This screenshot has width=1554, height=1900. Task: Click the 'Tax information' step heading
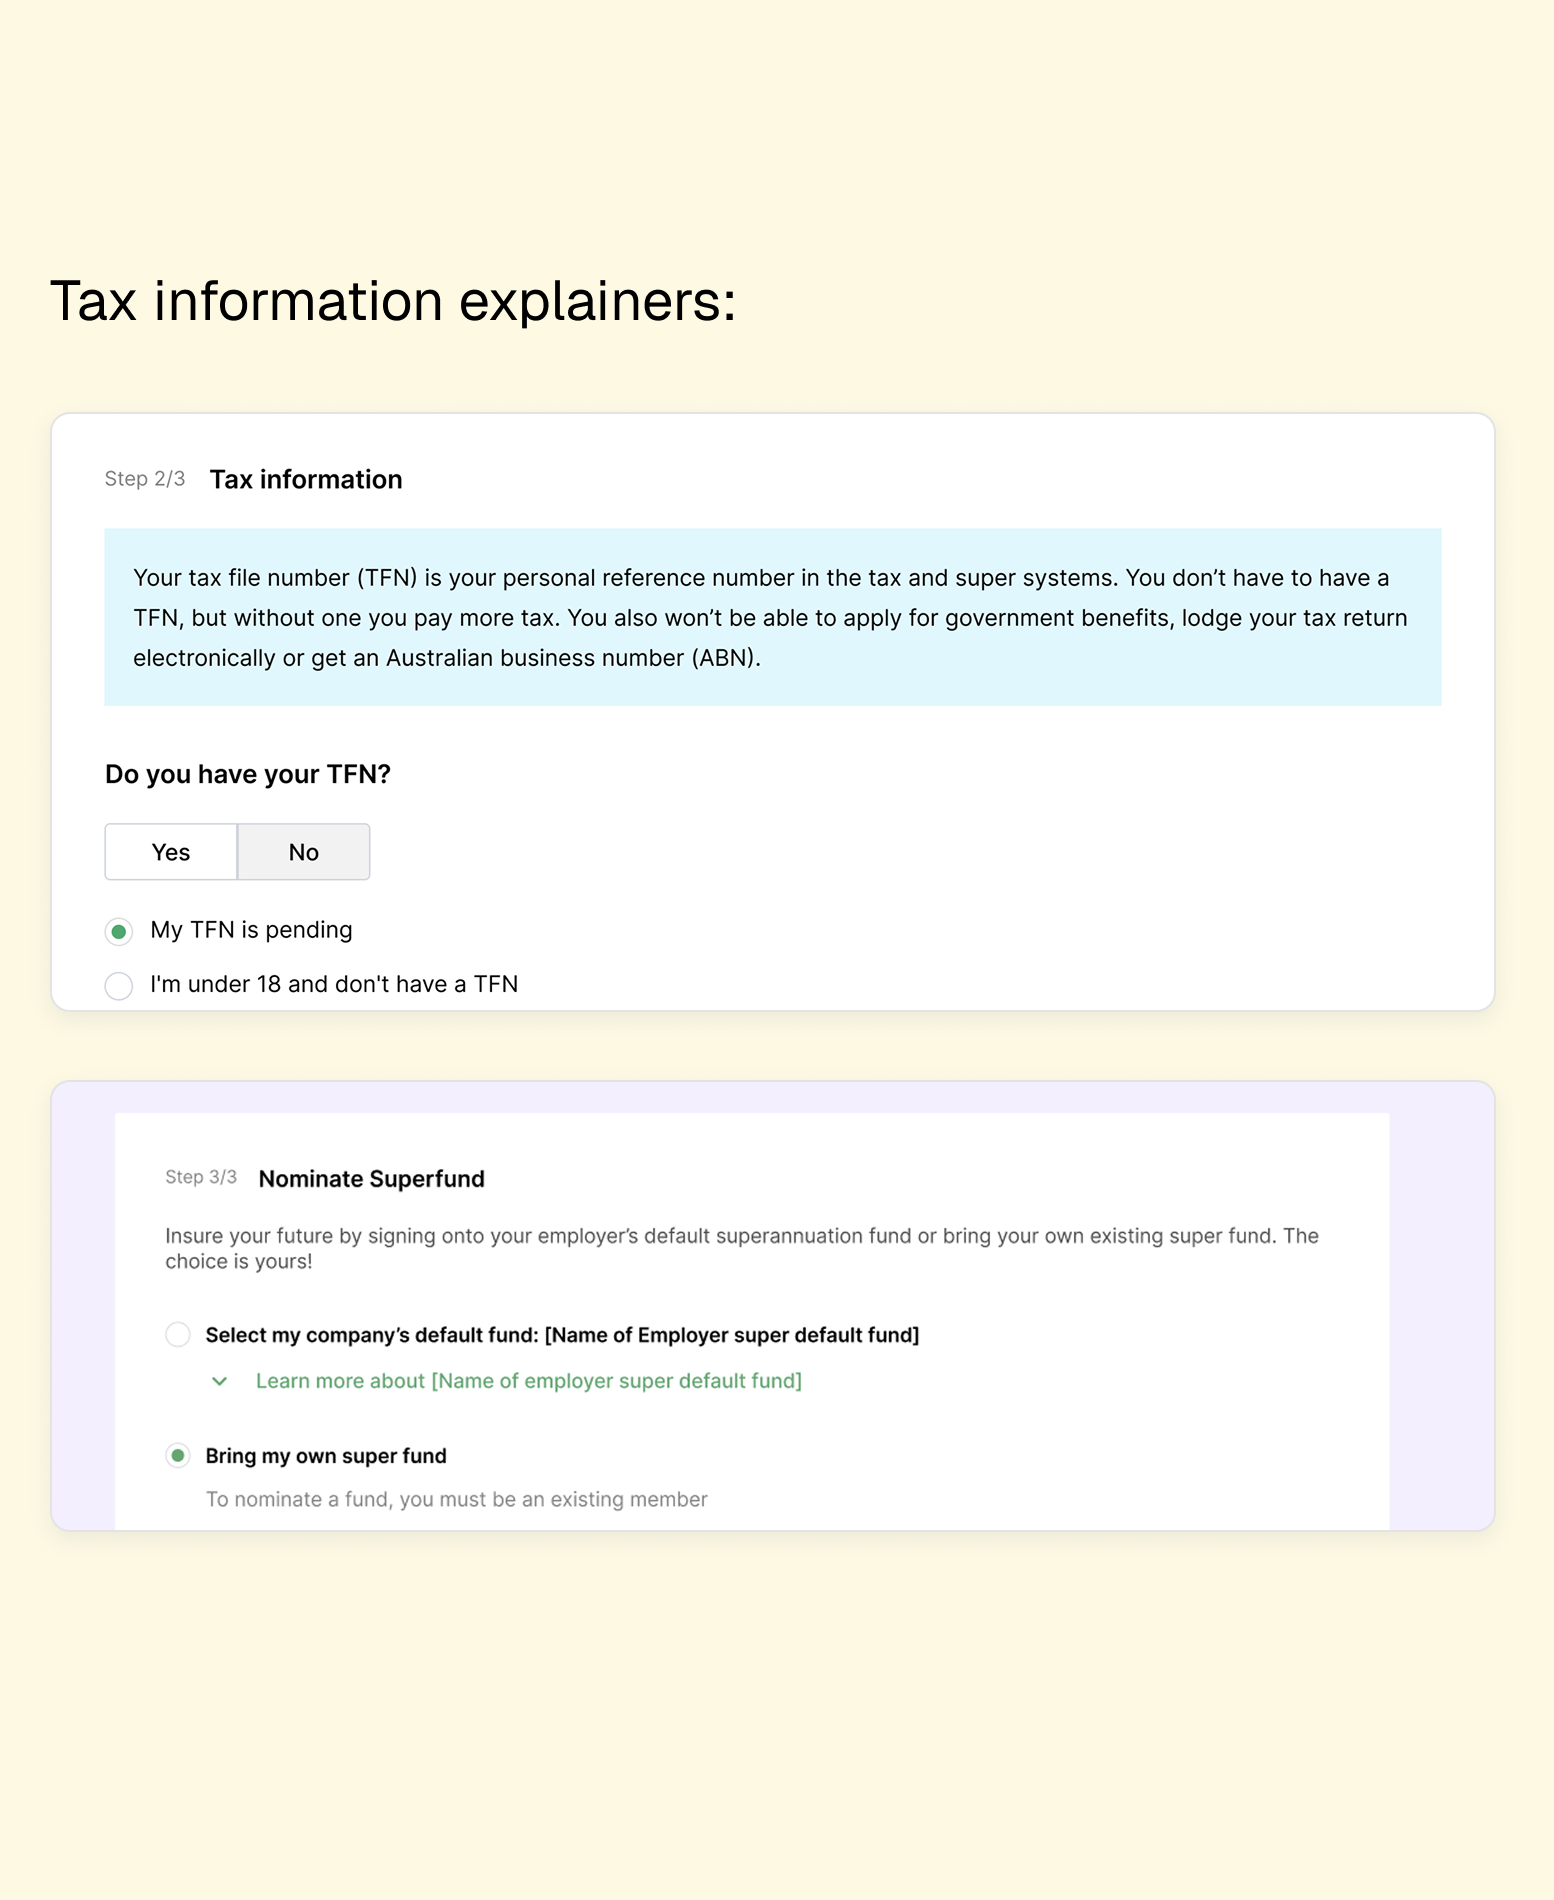tap(306, 480)
